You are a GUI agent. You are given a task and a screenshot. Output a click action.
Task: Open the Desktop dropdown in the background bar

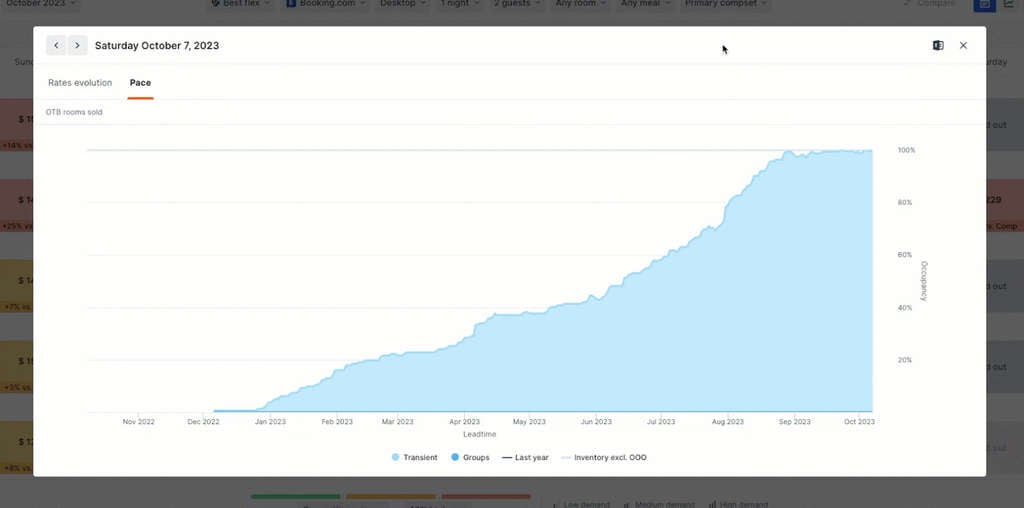tap(403, 4)
